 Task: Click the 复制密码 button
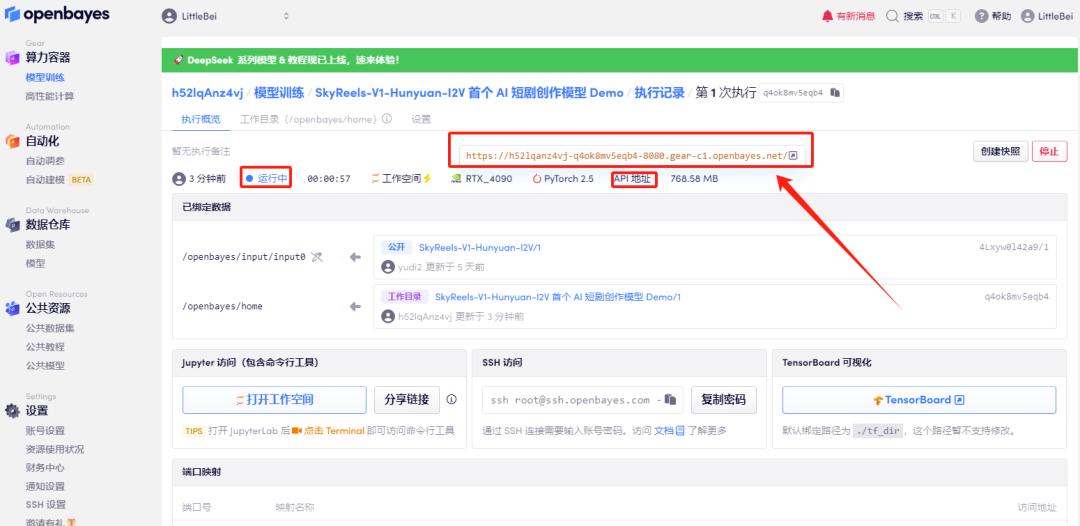(x=724, y=400)
